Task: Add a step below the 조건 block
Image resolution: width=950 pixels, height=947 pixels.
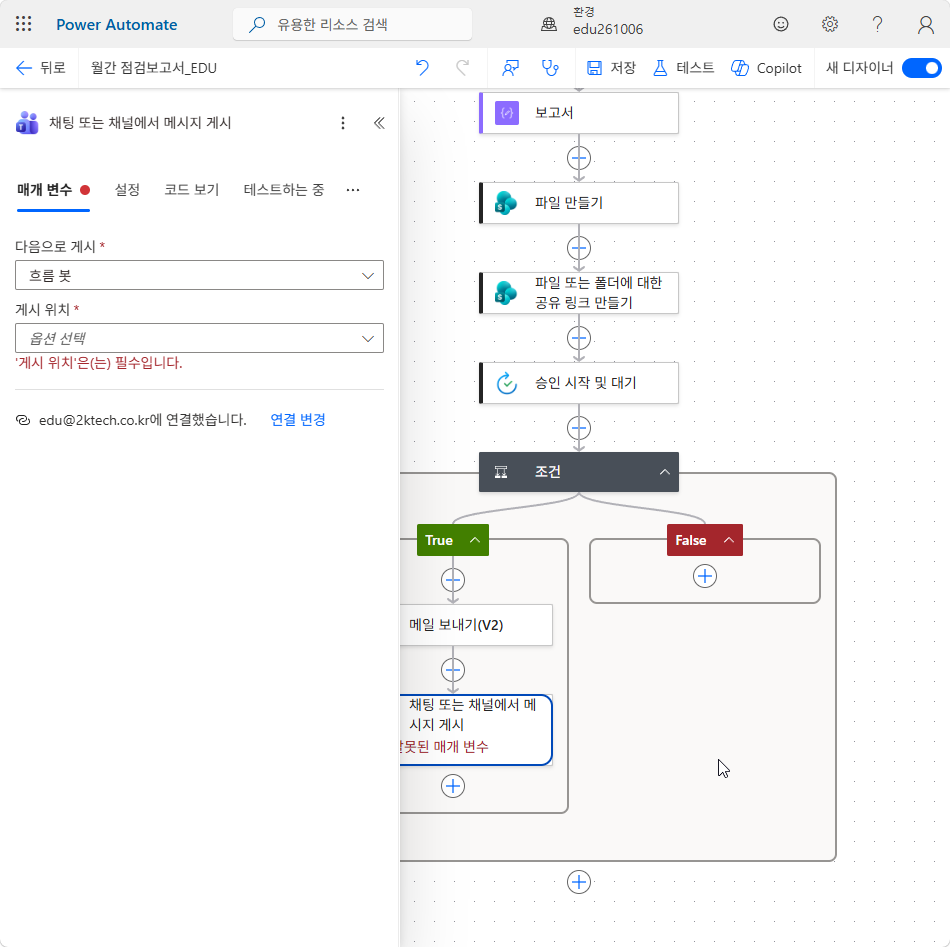Action: tap(579, 882)
